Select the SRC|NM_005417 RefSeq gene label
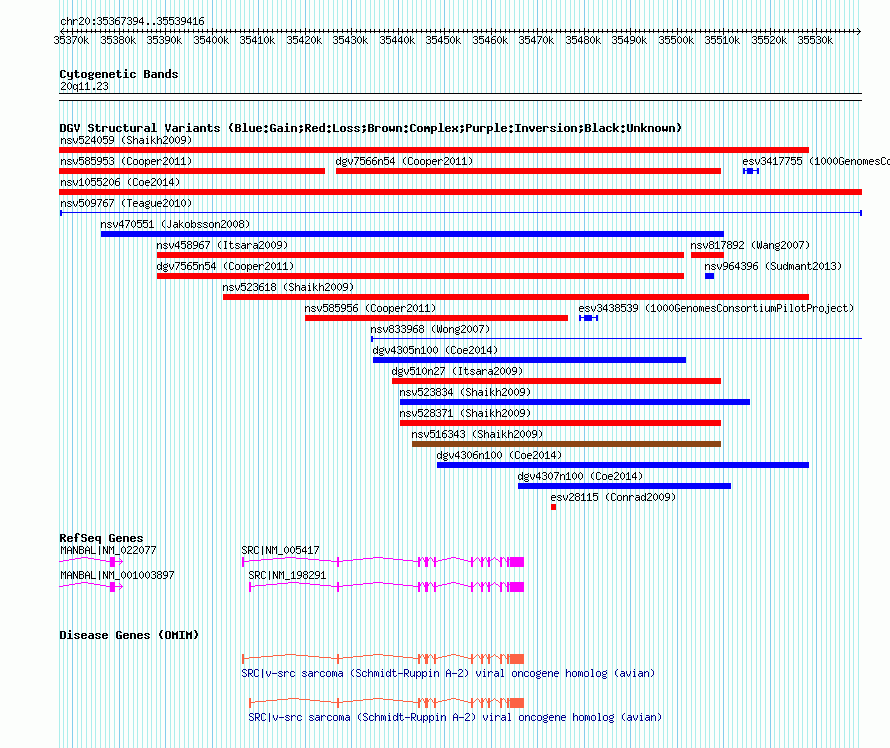Image resolution: width=890 pixels, height=748 pixels. pyautogui.click(x=280, y=550)
